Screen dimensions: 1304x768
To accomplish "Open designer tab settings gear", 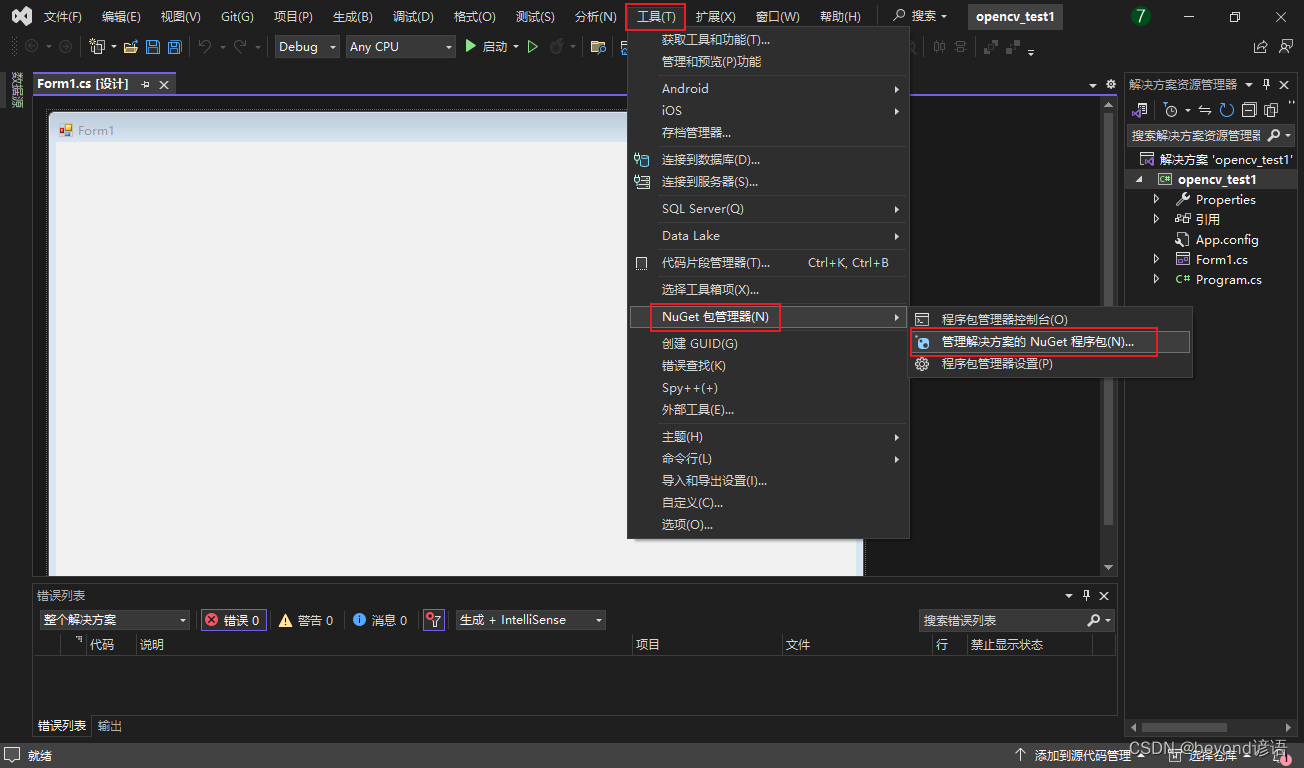I will click(x=1110, y=85).
